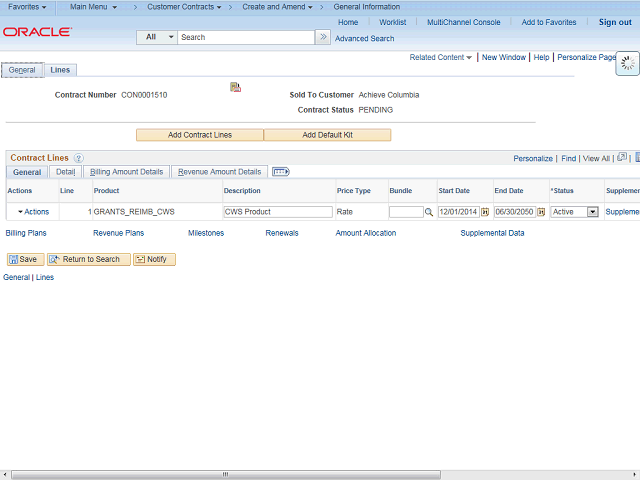Open Supplemental Data link below grid

(x=492, y=233)
